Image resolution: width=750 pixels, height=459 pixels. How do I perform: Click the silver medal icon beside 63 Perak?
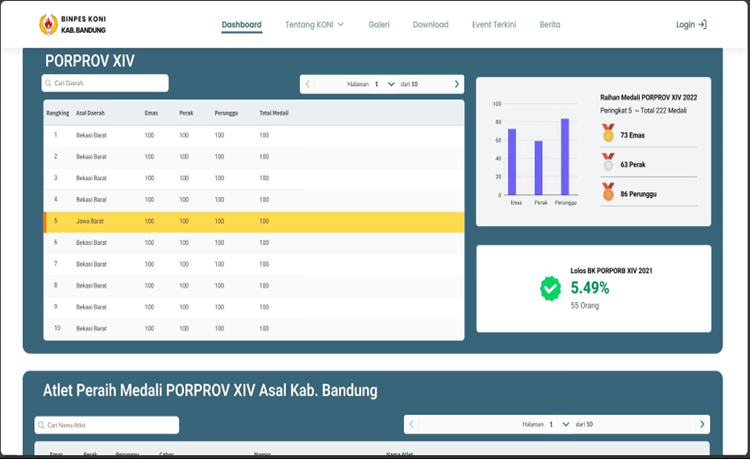point(608,162)
